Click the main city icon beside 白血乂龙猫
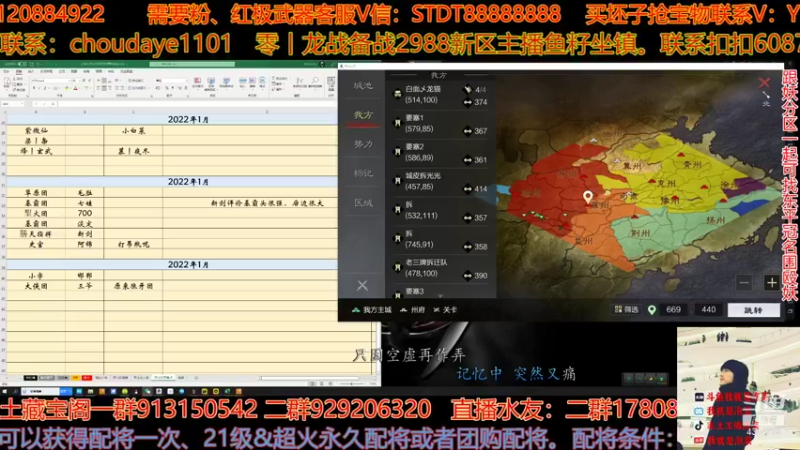The image size is (800, 450). pyautogui.click(x=397, y=94)
